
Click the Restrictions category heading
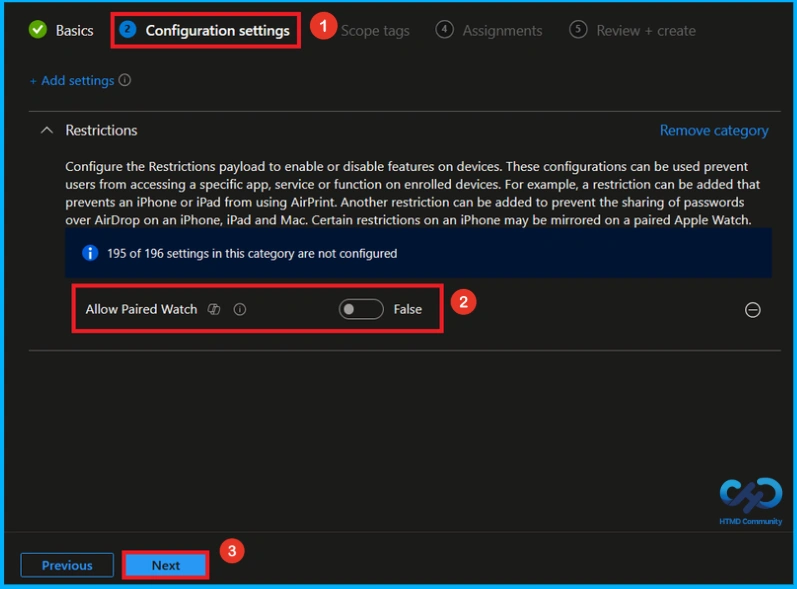101,131
